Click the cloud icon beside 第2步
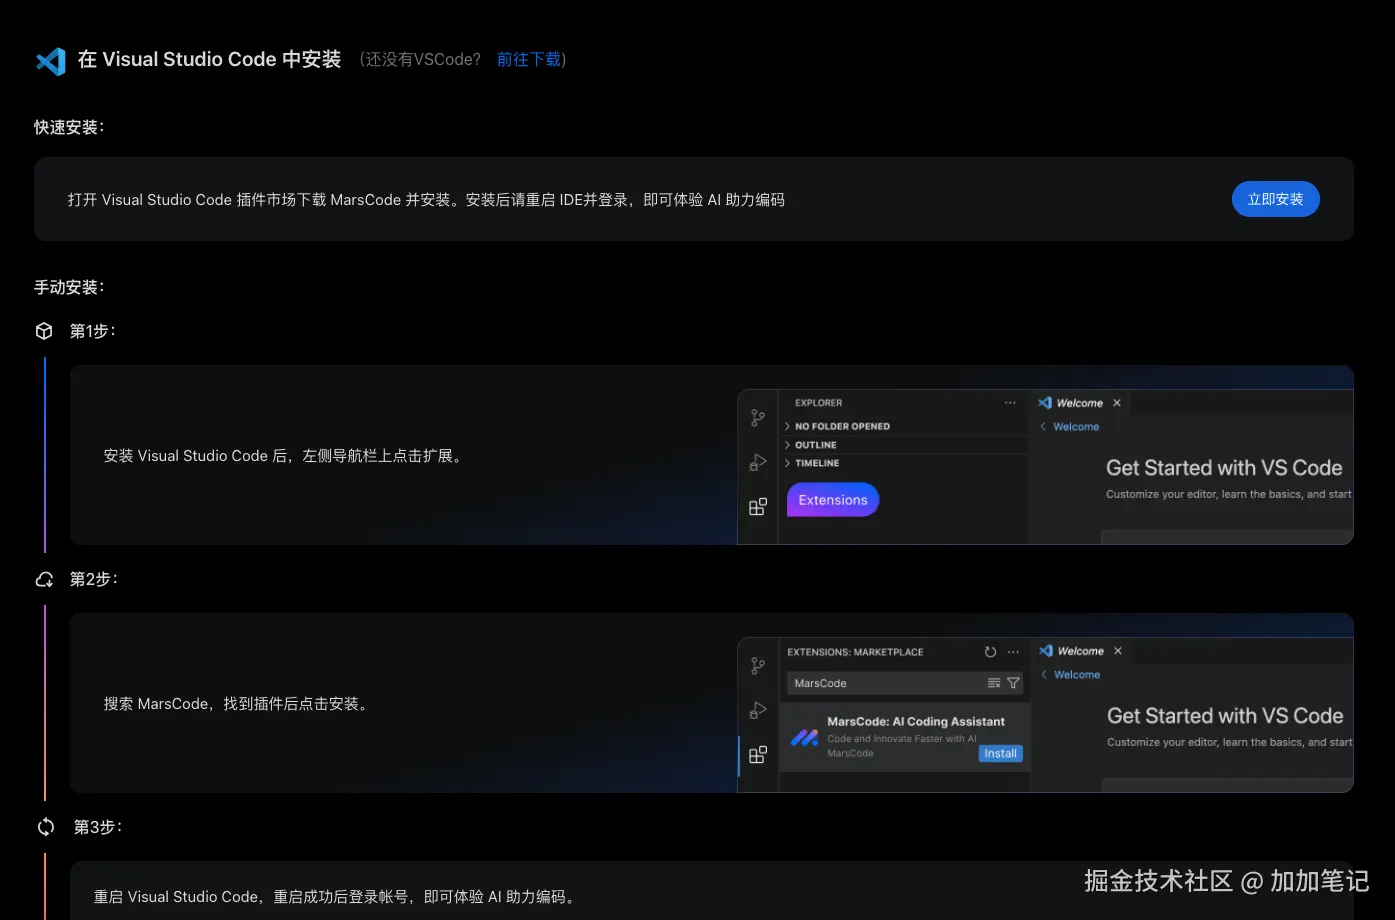1395x920 pixels. point(44,579)
